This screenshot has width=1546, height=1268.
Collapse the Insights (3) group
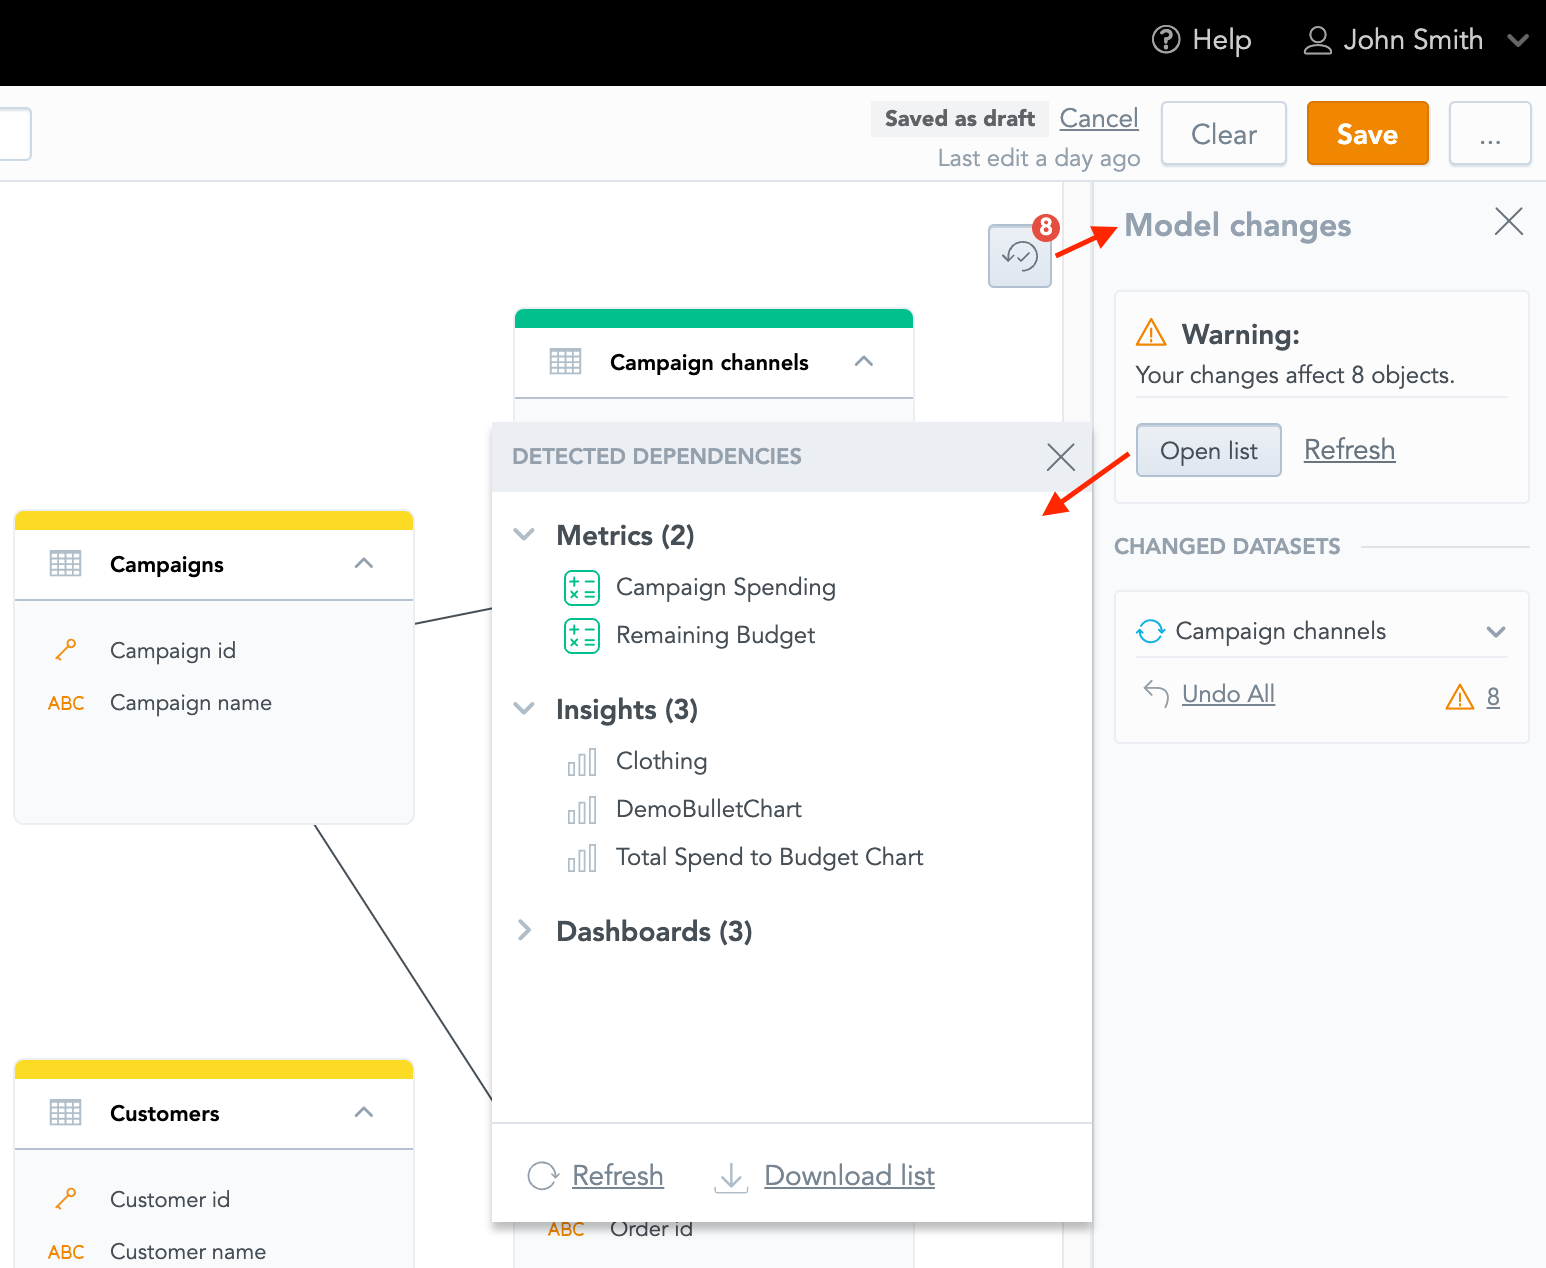click(x=524, y=709)
